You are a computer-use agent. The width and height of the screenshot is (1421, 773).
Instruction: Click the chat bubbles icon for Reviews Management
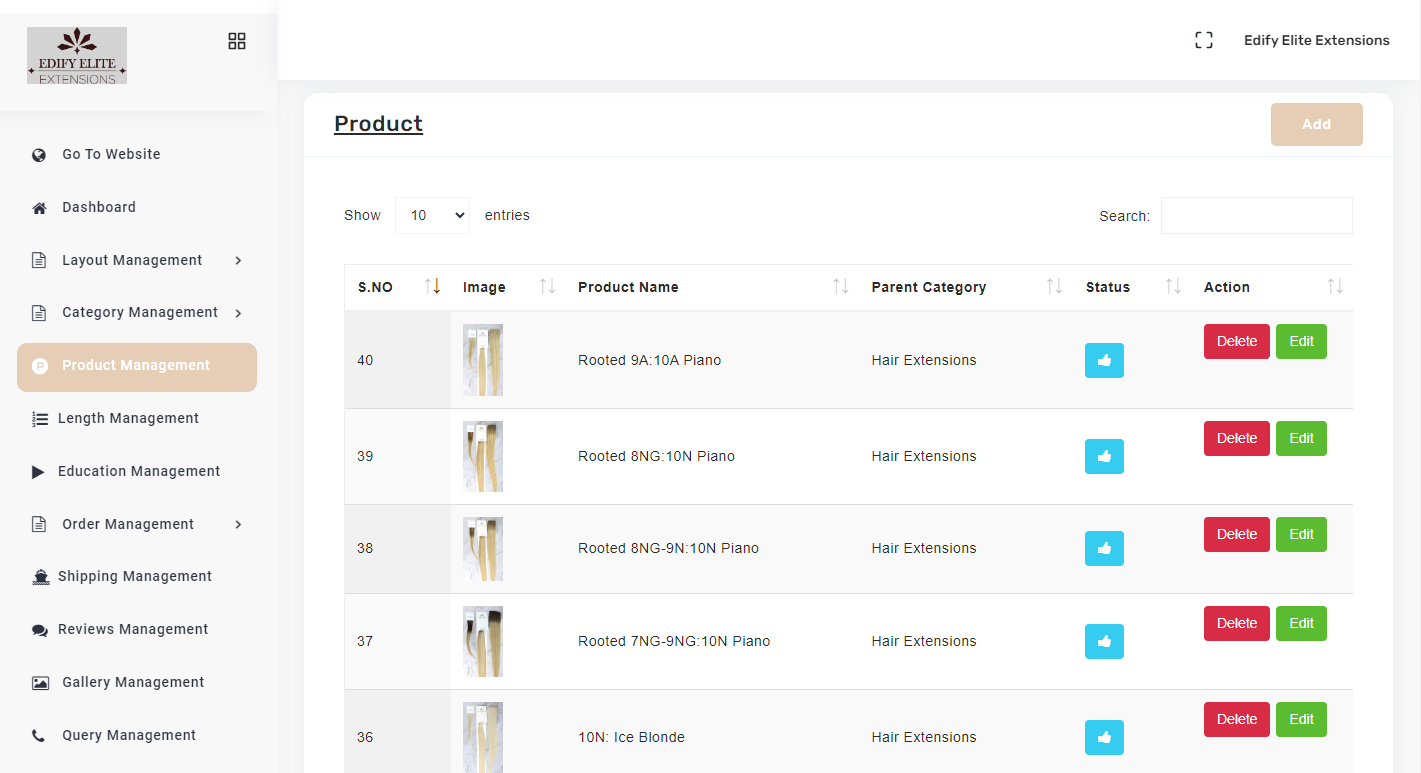point(40,630)
